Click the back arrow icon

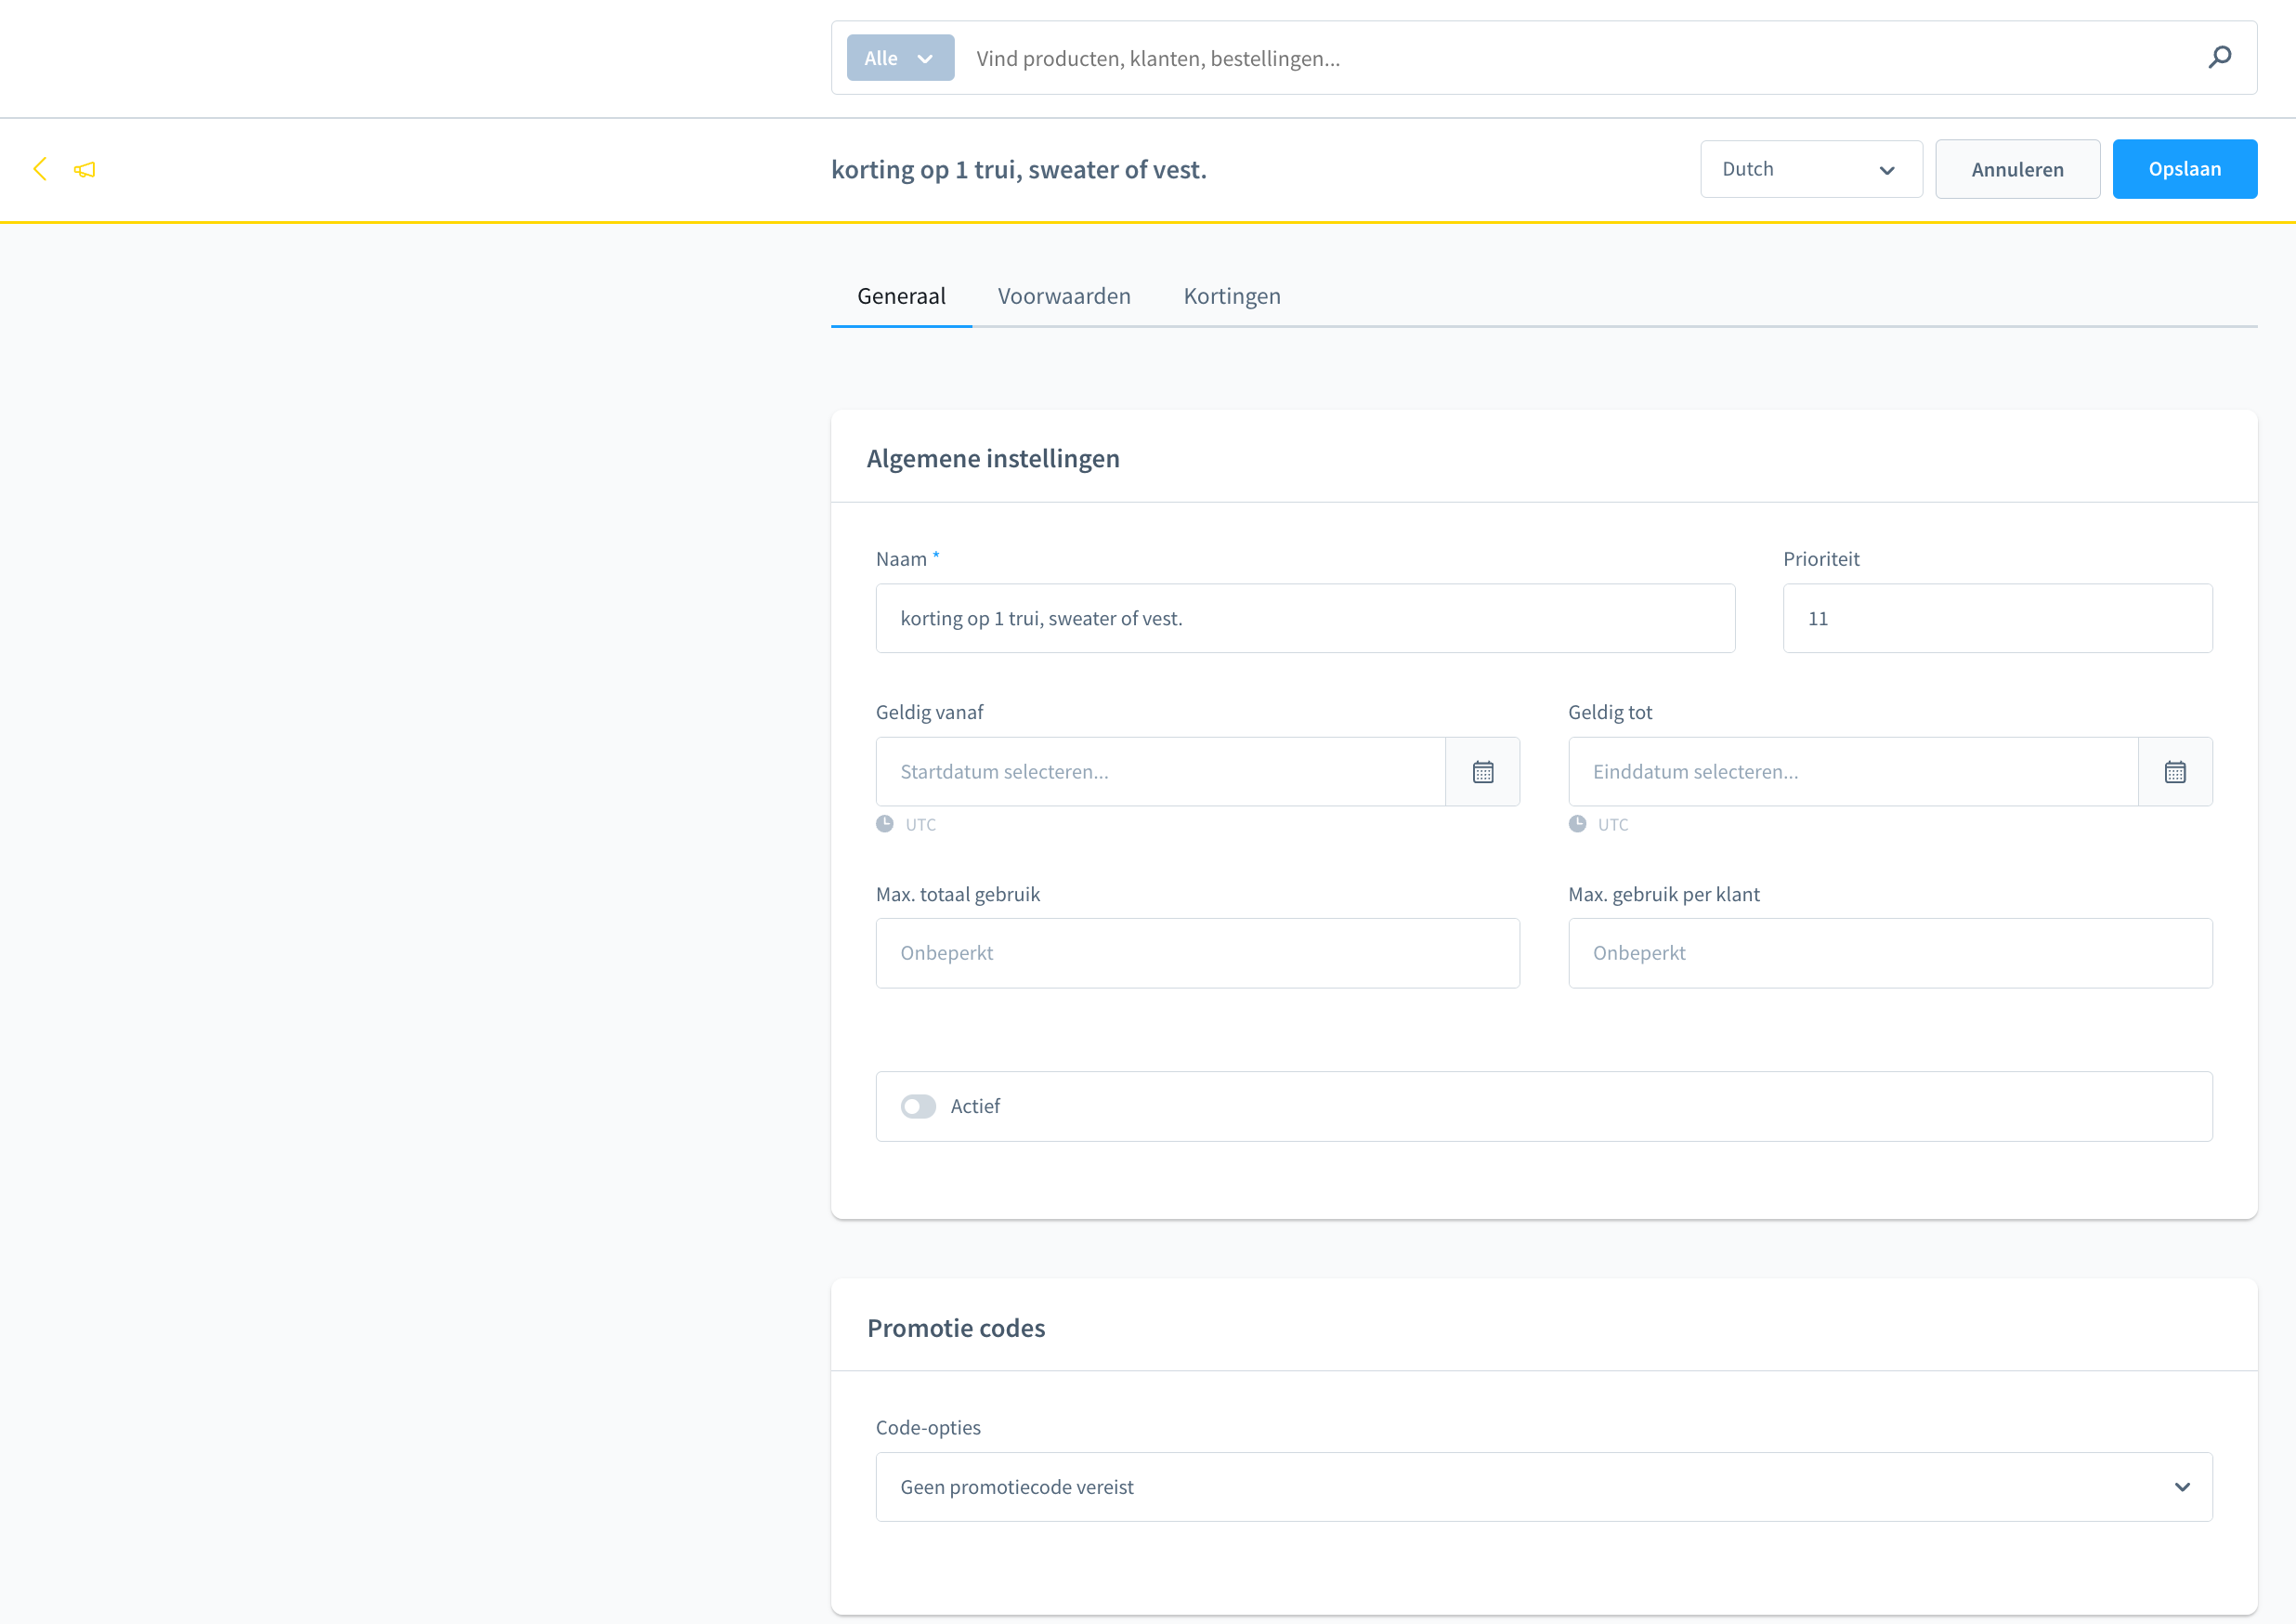tap(40, 169)
